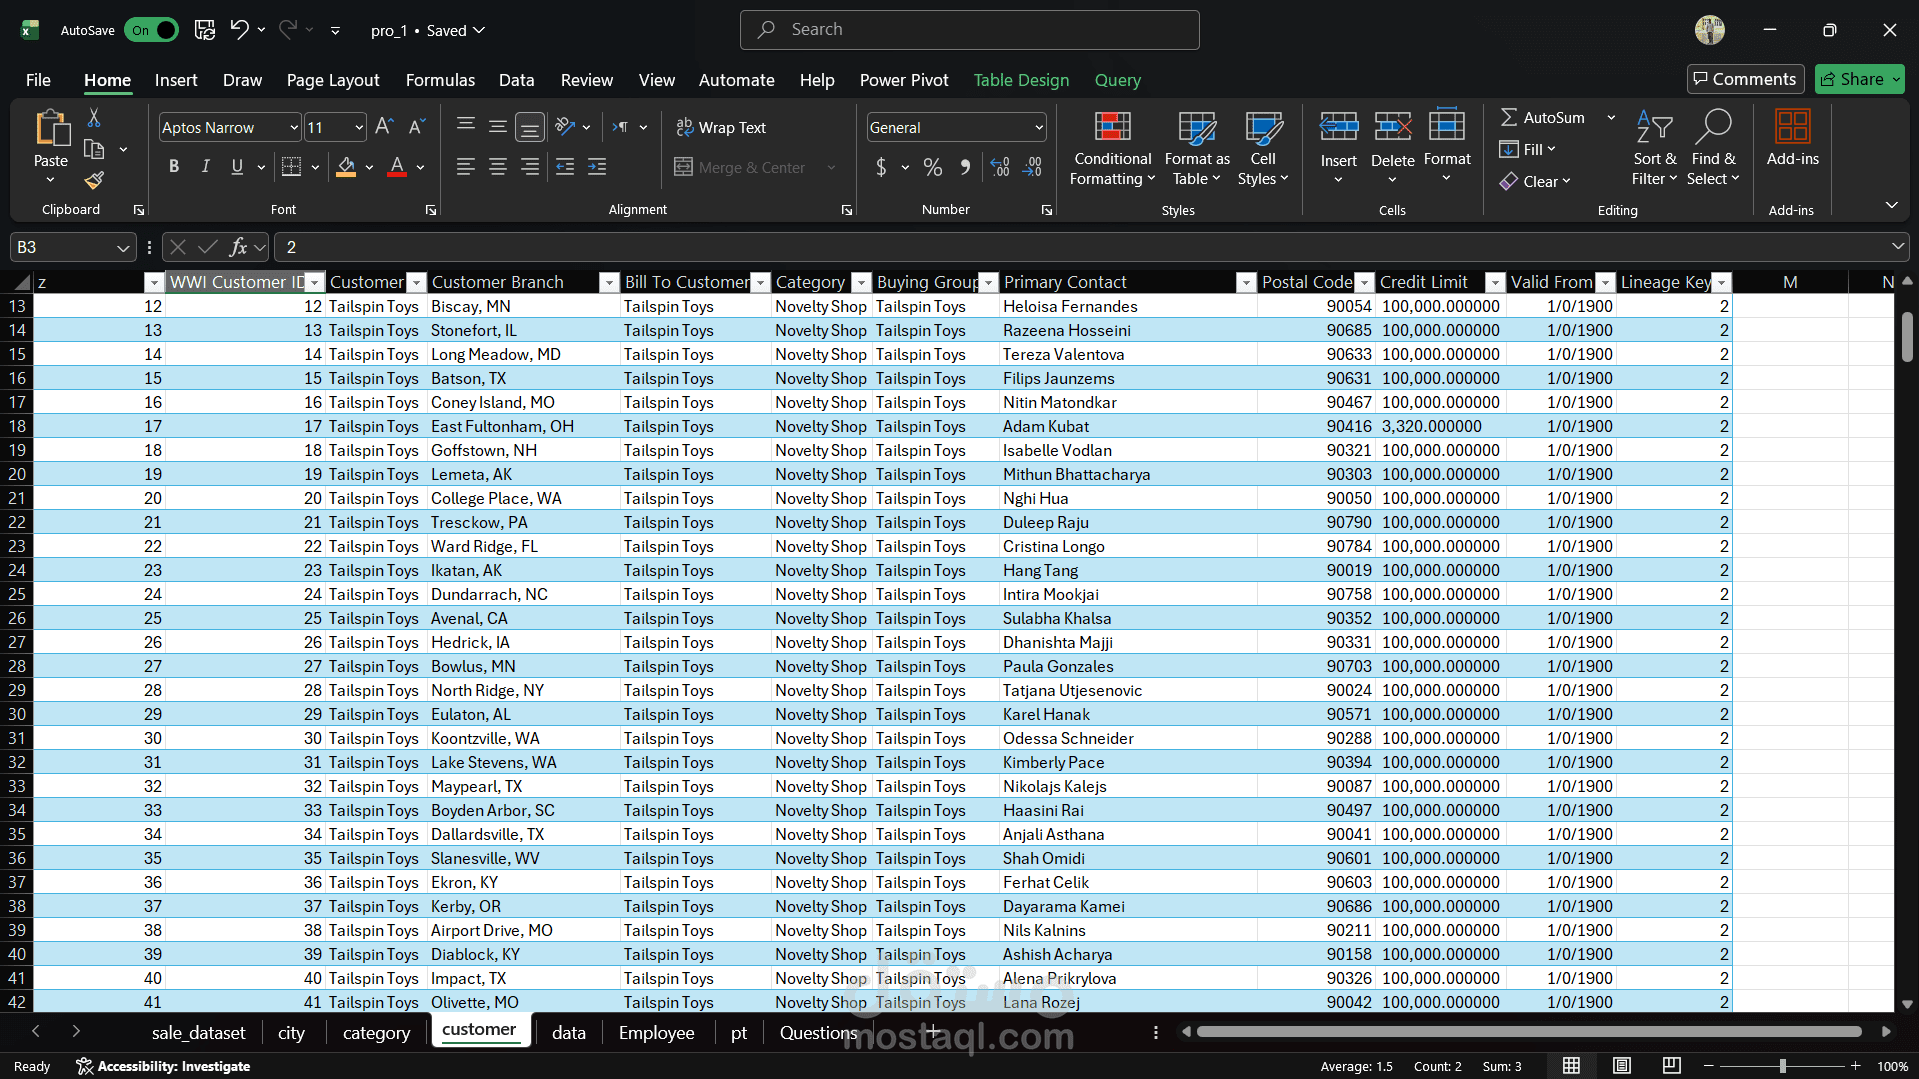This screenshot has height=1079, width=1919.
Task: Toggle Align Left alignment
Action: pyautogui.click(x=466, y=167)
